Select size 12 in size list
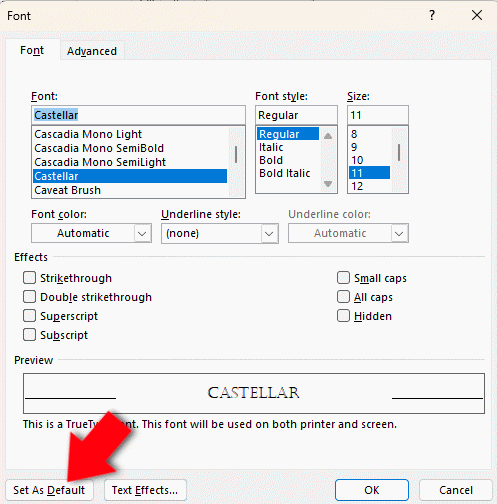 click(369, 186)
